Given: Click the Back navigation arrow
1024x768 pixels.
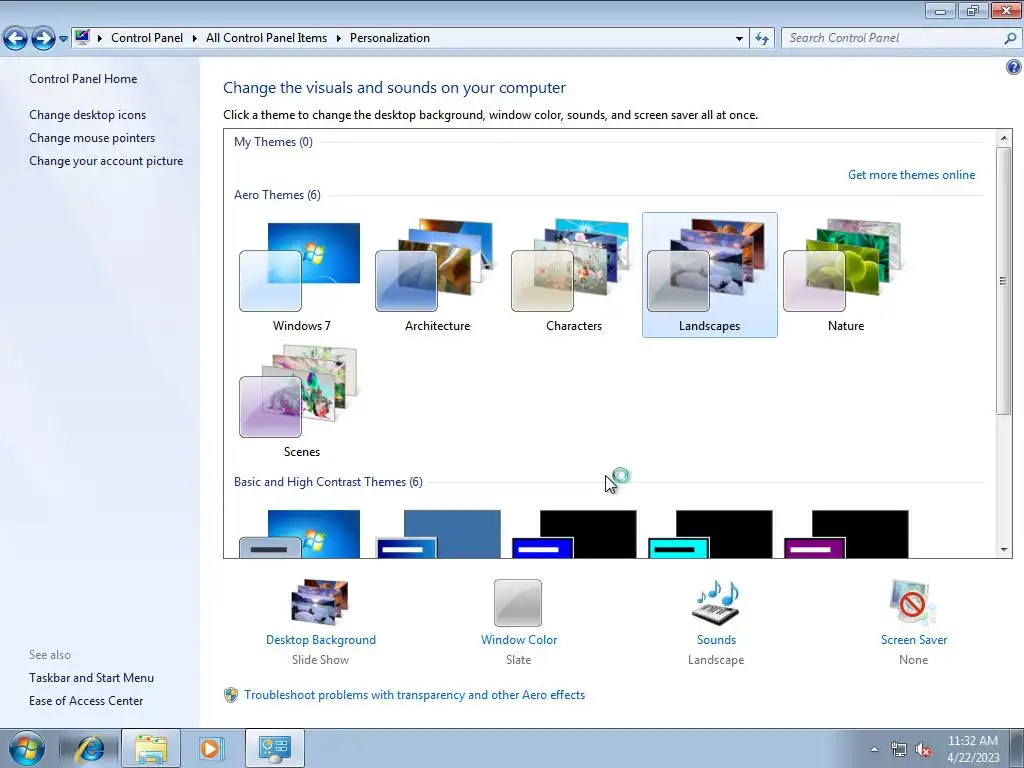Looking at the screenshot, I should click(15, 39).
